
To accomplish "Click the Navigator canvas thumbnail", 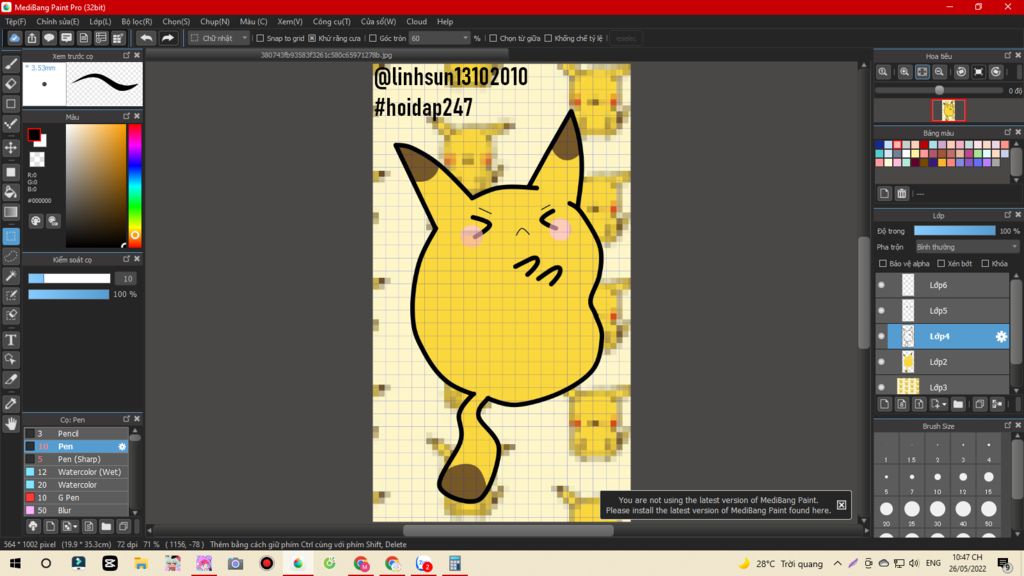I will 948,110.
